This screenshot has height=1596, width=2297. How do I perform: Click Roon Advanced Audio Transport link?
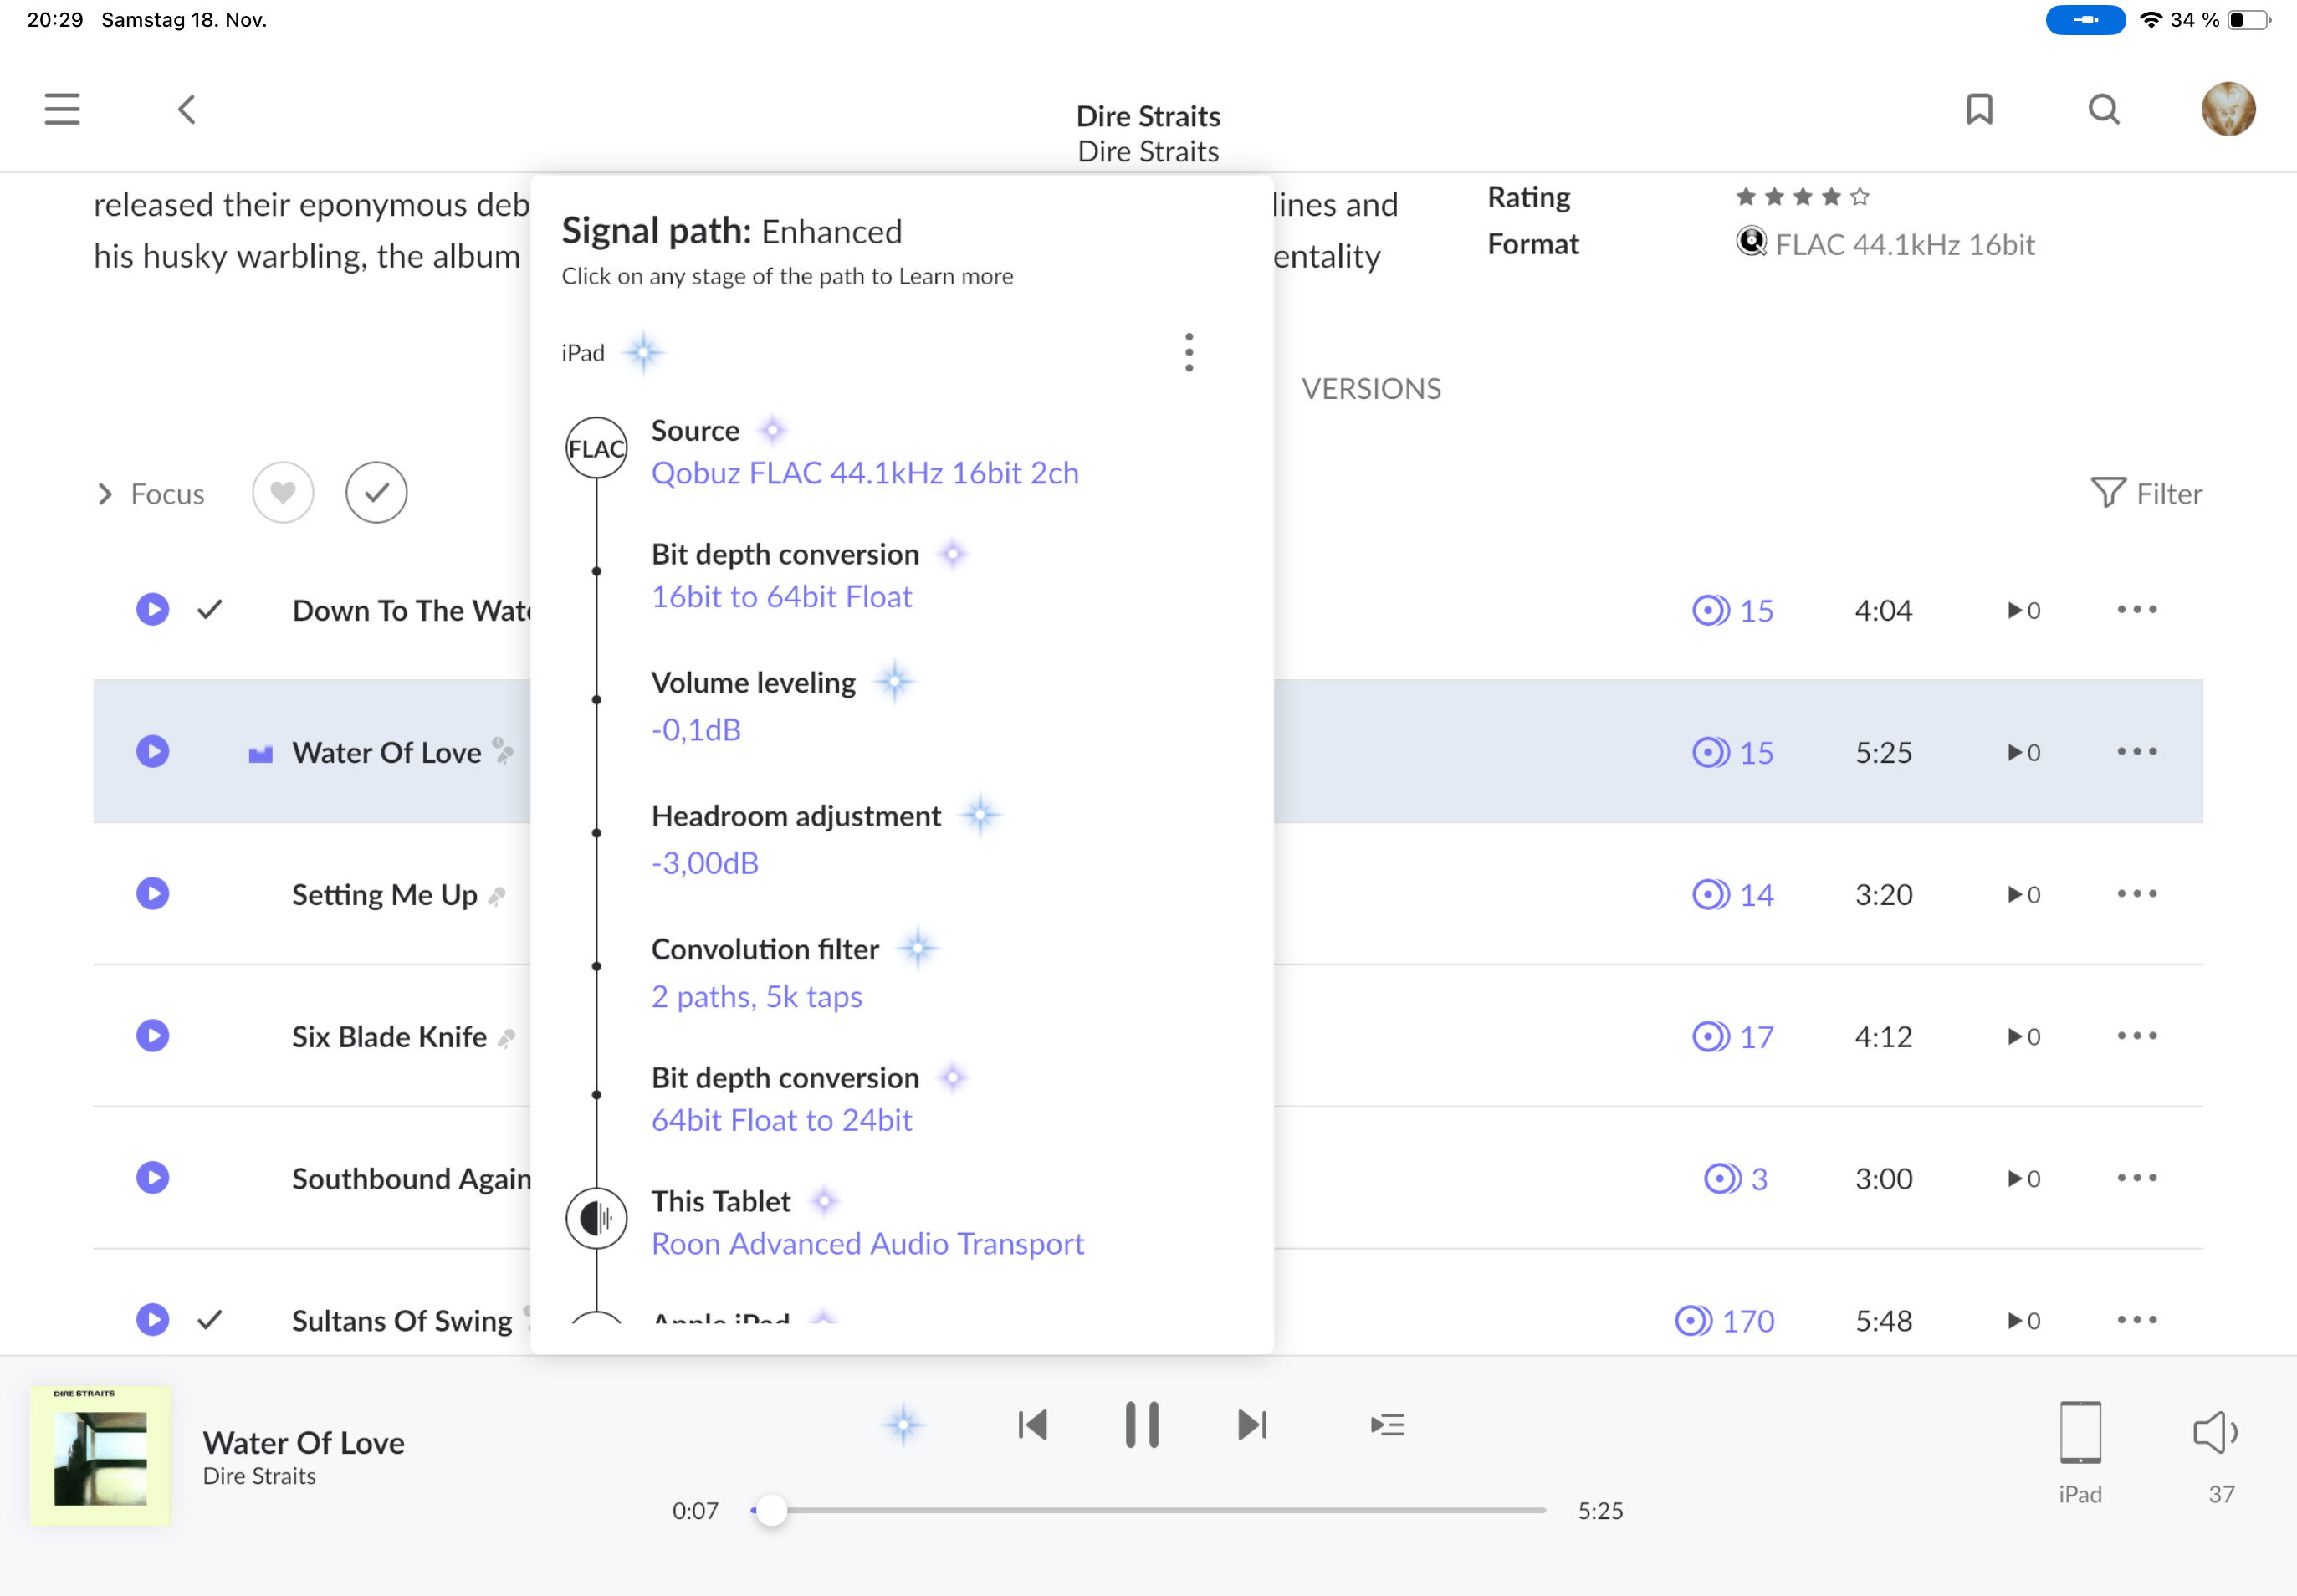867,1244
